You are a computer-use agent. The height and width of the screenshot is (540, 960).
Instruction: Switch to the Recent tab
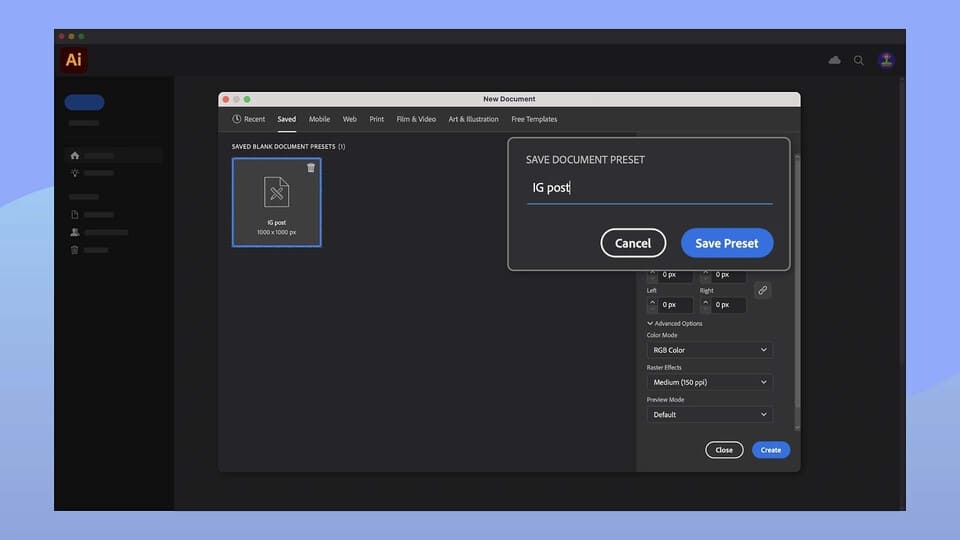pyautogui.click(x=249, y=119)
